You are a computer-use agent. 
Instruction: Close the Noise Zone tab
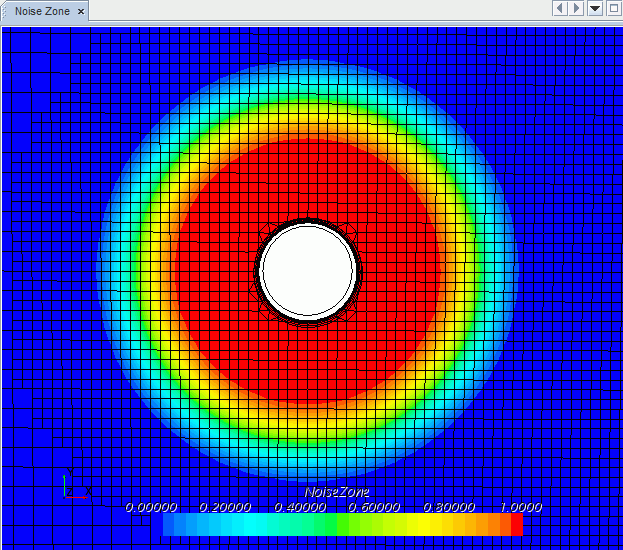click(81, 11)
